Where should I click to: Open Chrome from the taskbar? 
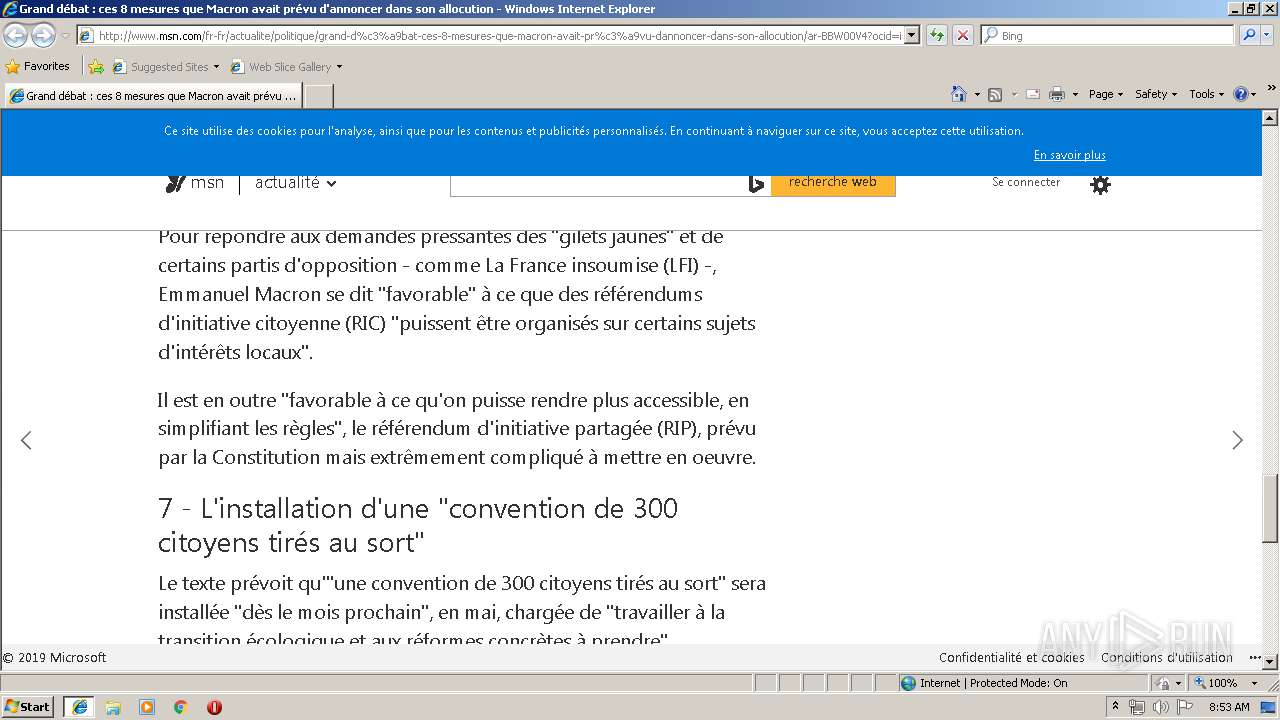[180, 707]
